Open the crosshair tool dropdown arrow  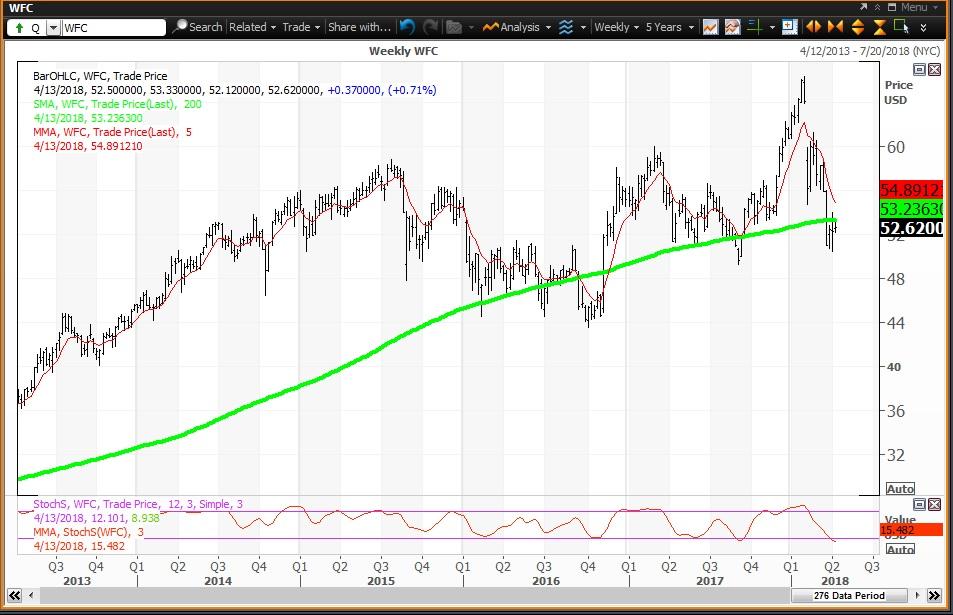click(x=772, y=28)
